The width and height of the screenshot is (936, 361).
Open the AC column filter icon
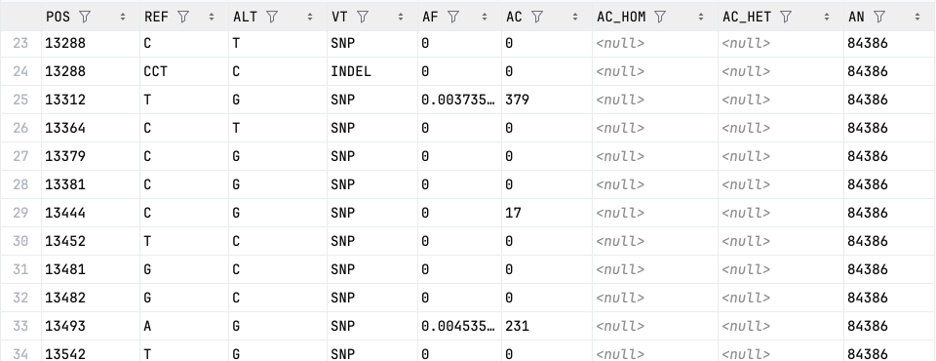pyautogui.click(x=537, y=17)
